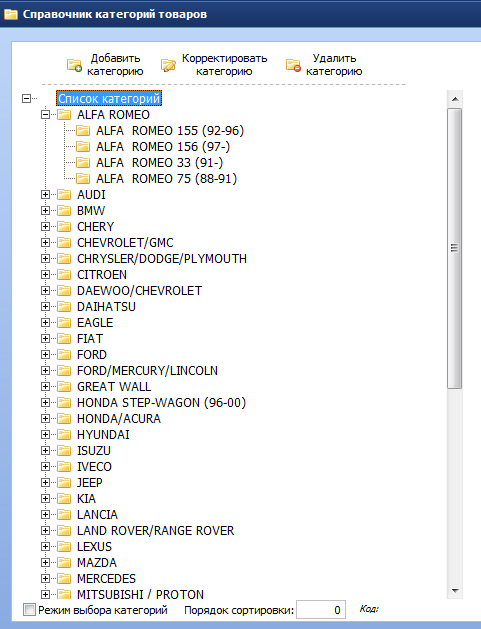The height and width of the screenshot is (629, 481).
Task: Select HONDA STEP-WAGON (96-00) category
Action: click(x=161, y=403)
